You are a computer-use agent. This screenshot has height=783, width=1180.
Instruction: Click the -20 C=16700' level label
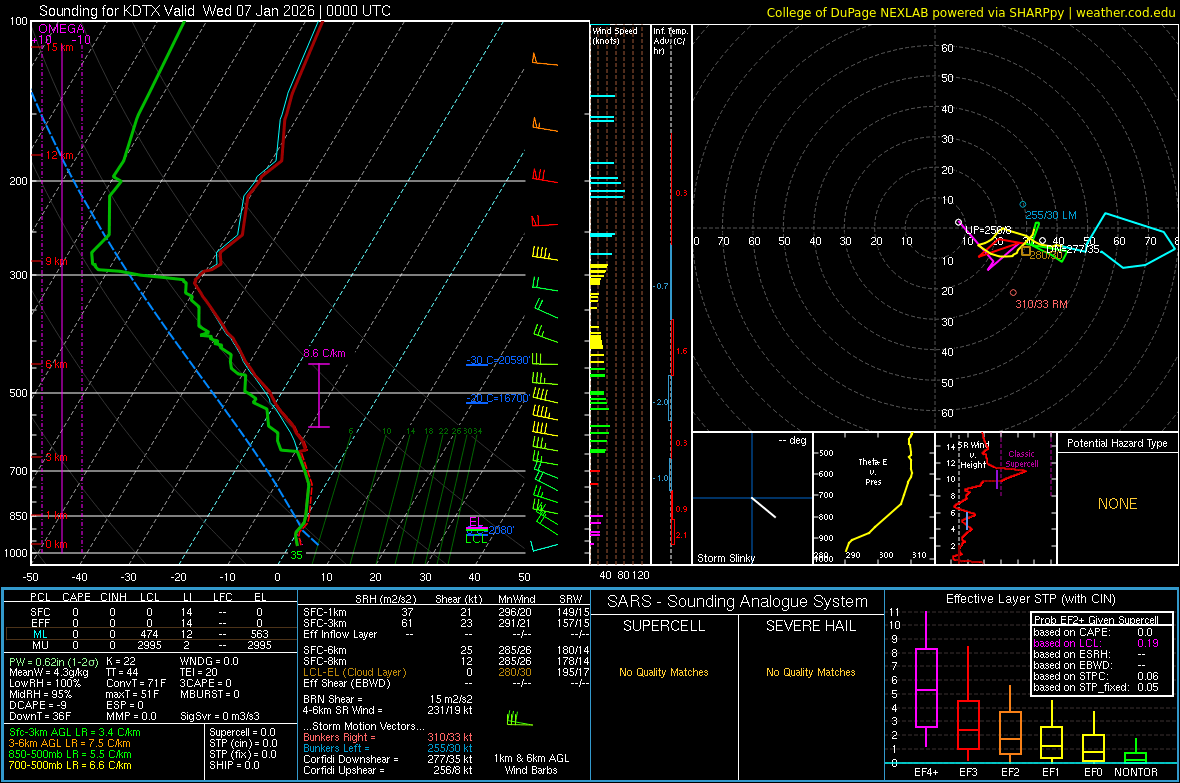click(497, 398)
